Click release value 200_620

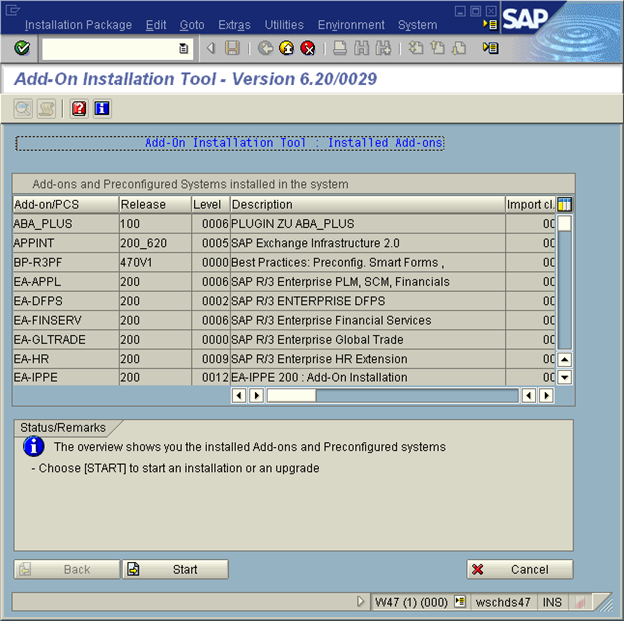[155, 243]
